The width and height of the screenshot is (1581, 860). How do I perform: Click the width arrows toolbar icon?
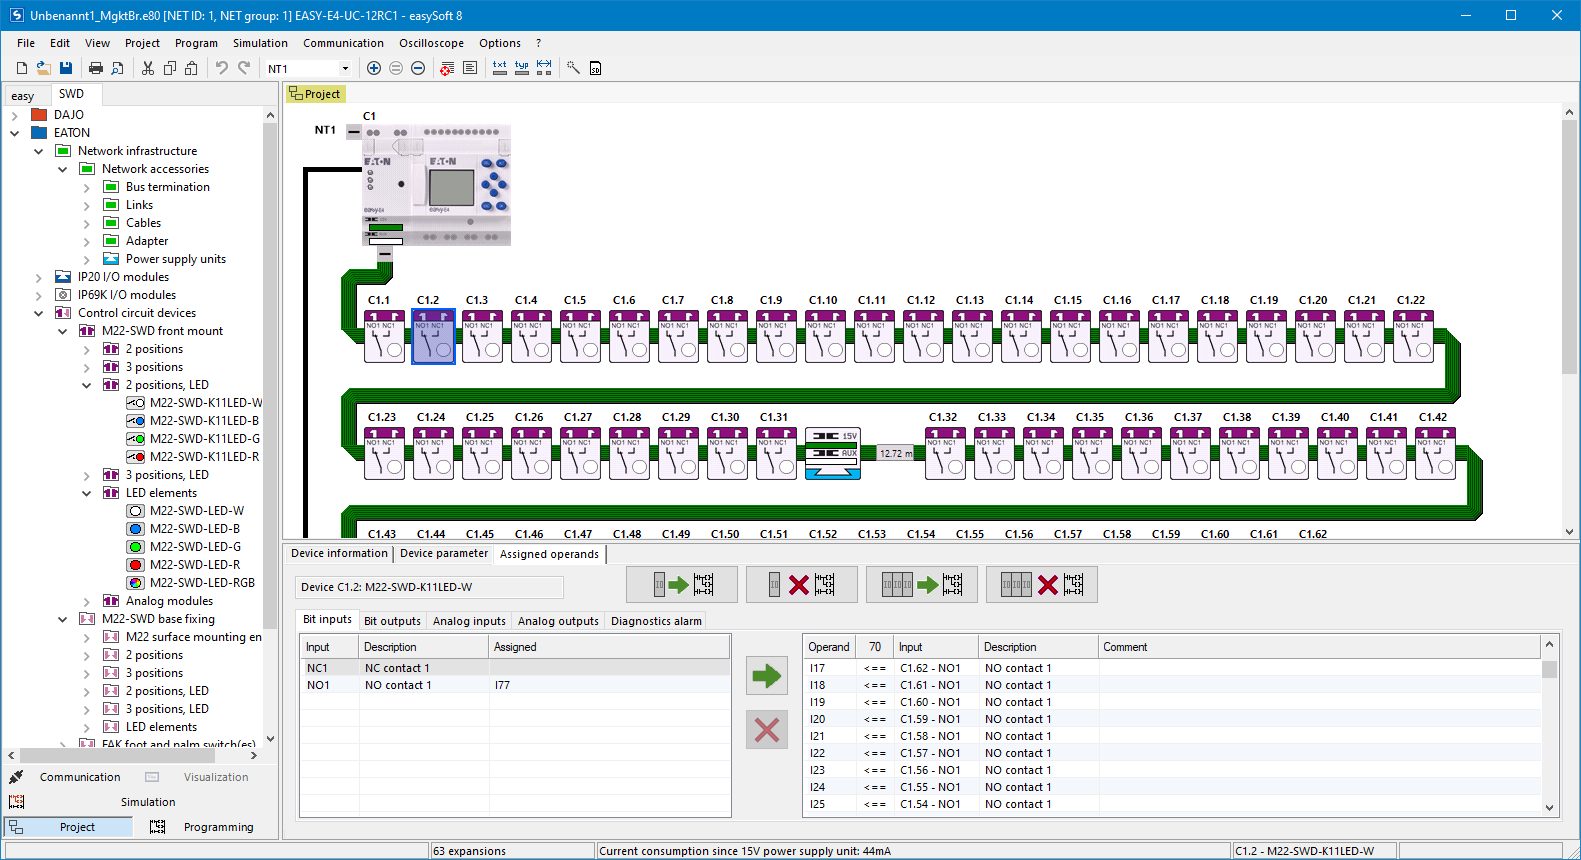[x=544, y=68]
